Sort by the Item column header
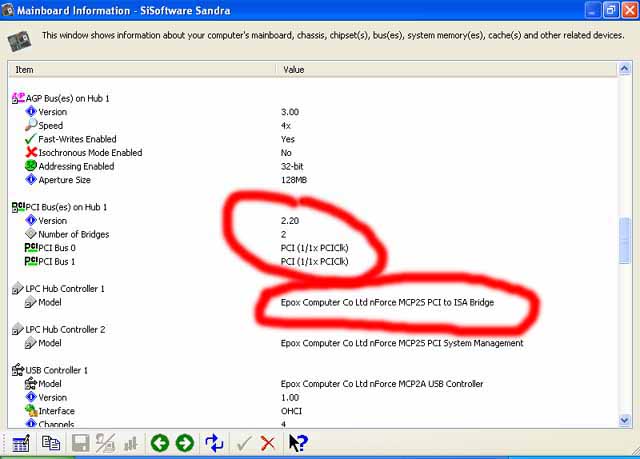This screenshot has height=459, width=640. coord(142,70)
